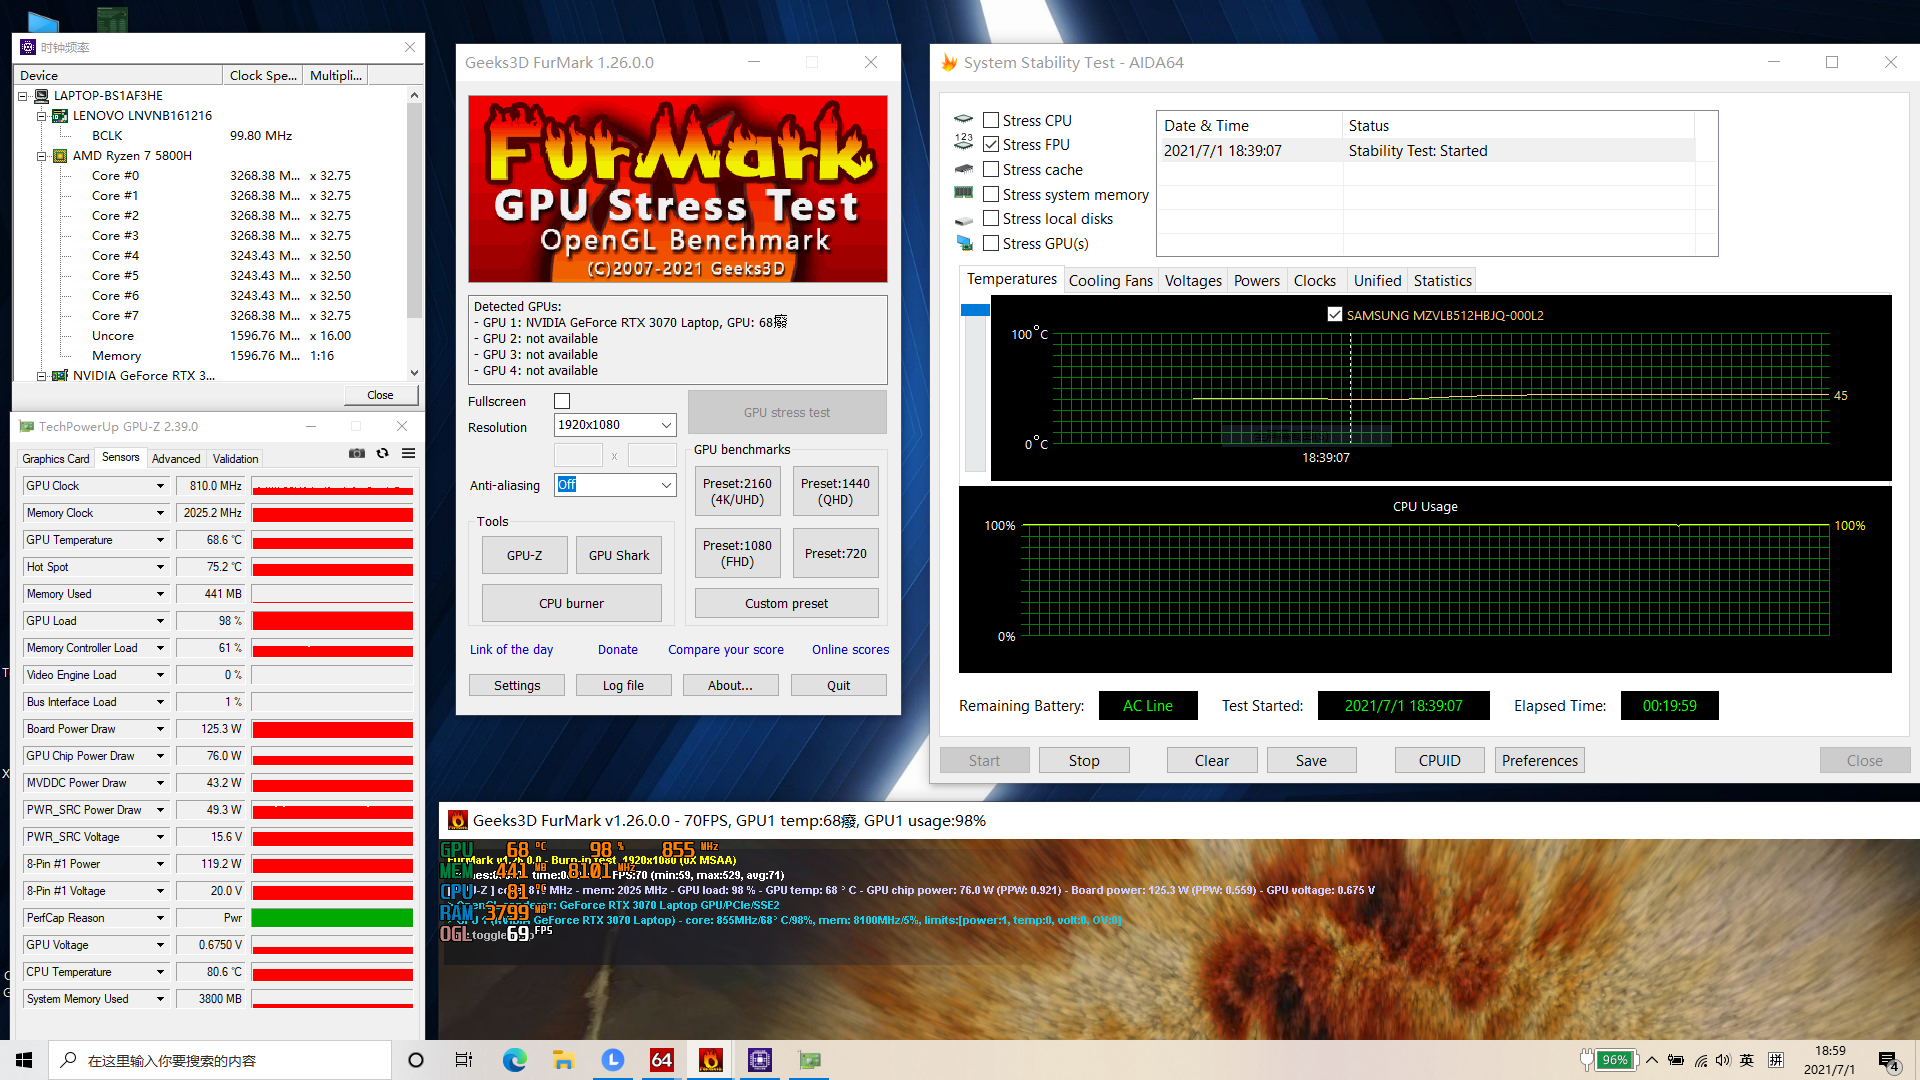This screenshot has width=1920, height=1080.
Task: Enable Stress system memory checkbox
Action: tap(991, 194)
